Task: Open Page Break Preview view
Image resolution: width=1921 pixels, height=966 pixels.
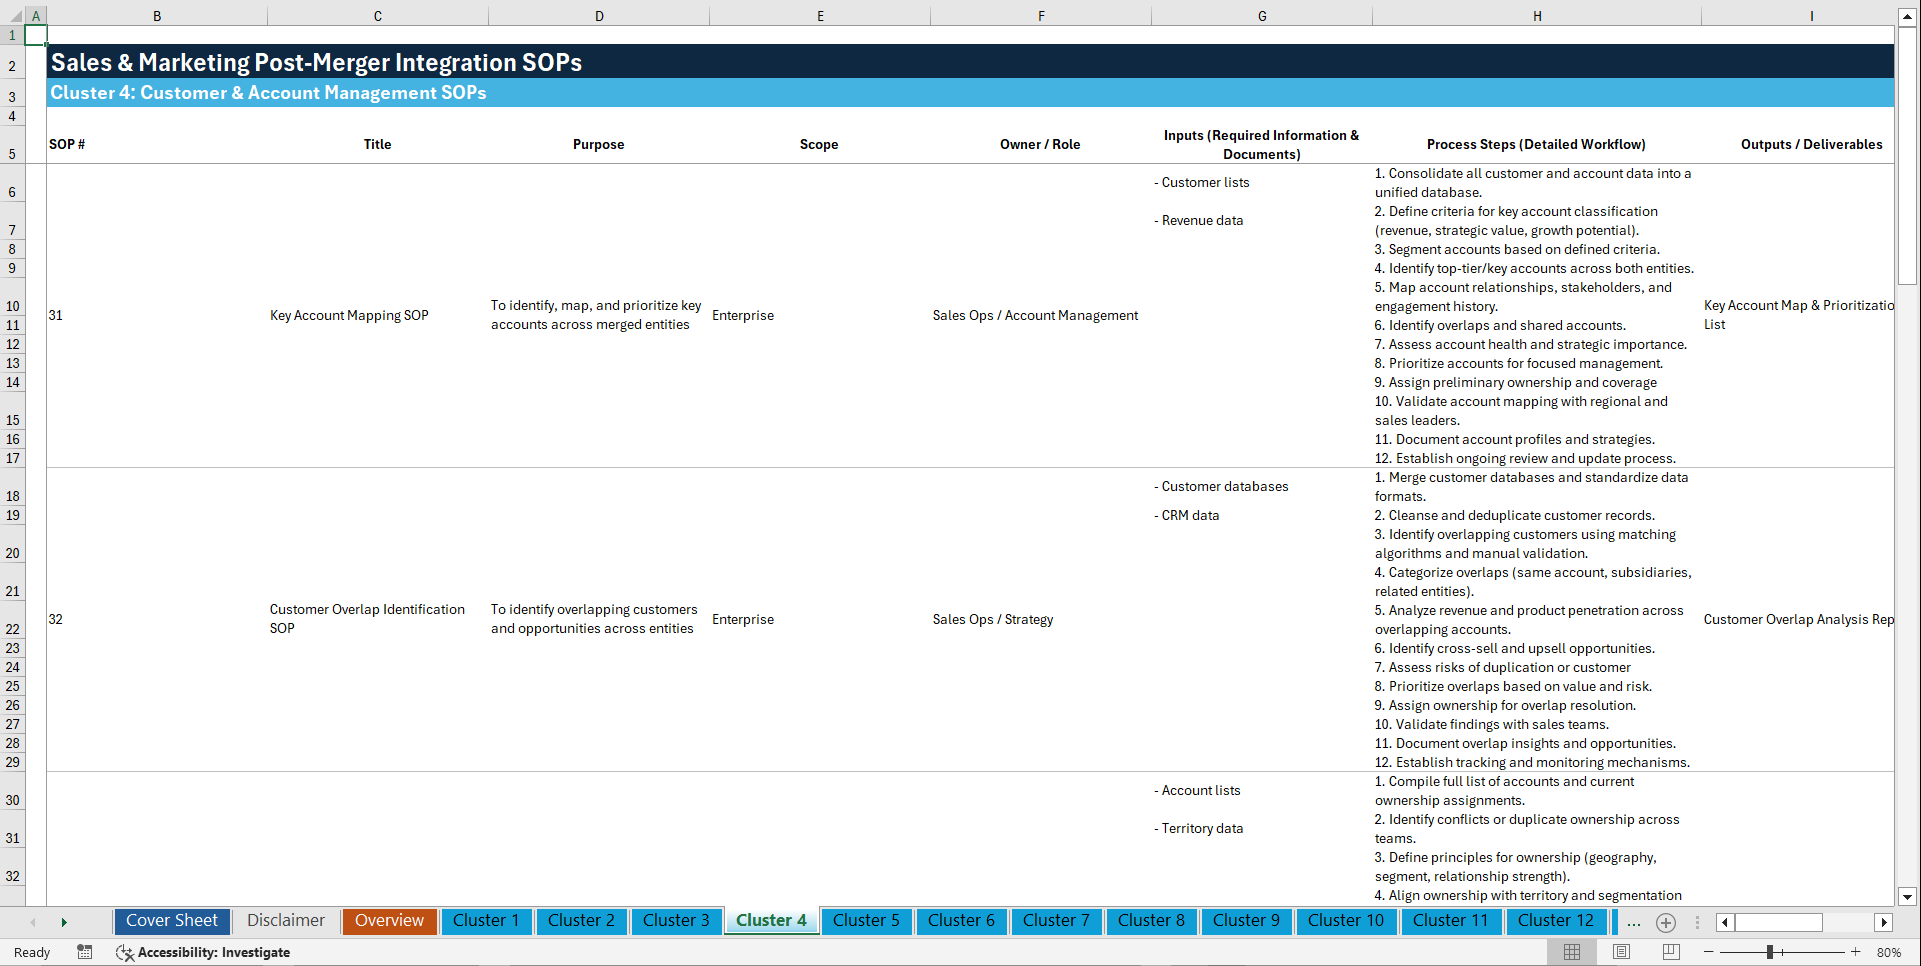Action: [x=1671, y=951]
